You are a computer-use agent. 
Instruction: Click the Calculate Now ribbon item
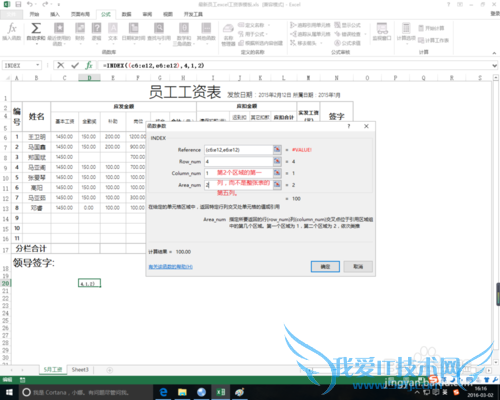[431, 28]
